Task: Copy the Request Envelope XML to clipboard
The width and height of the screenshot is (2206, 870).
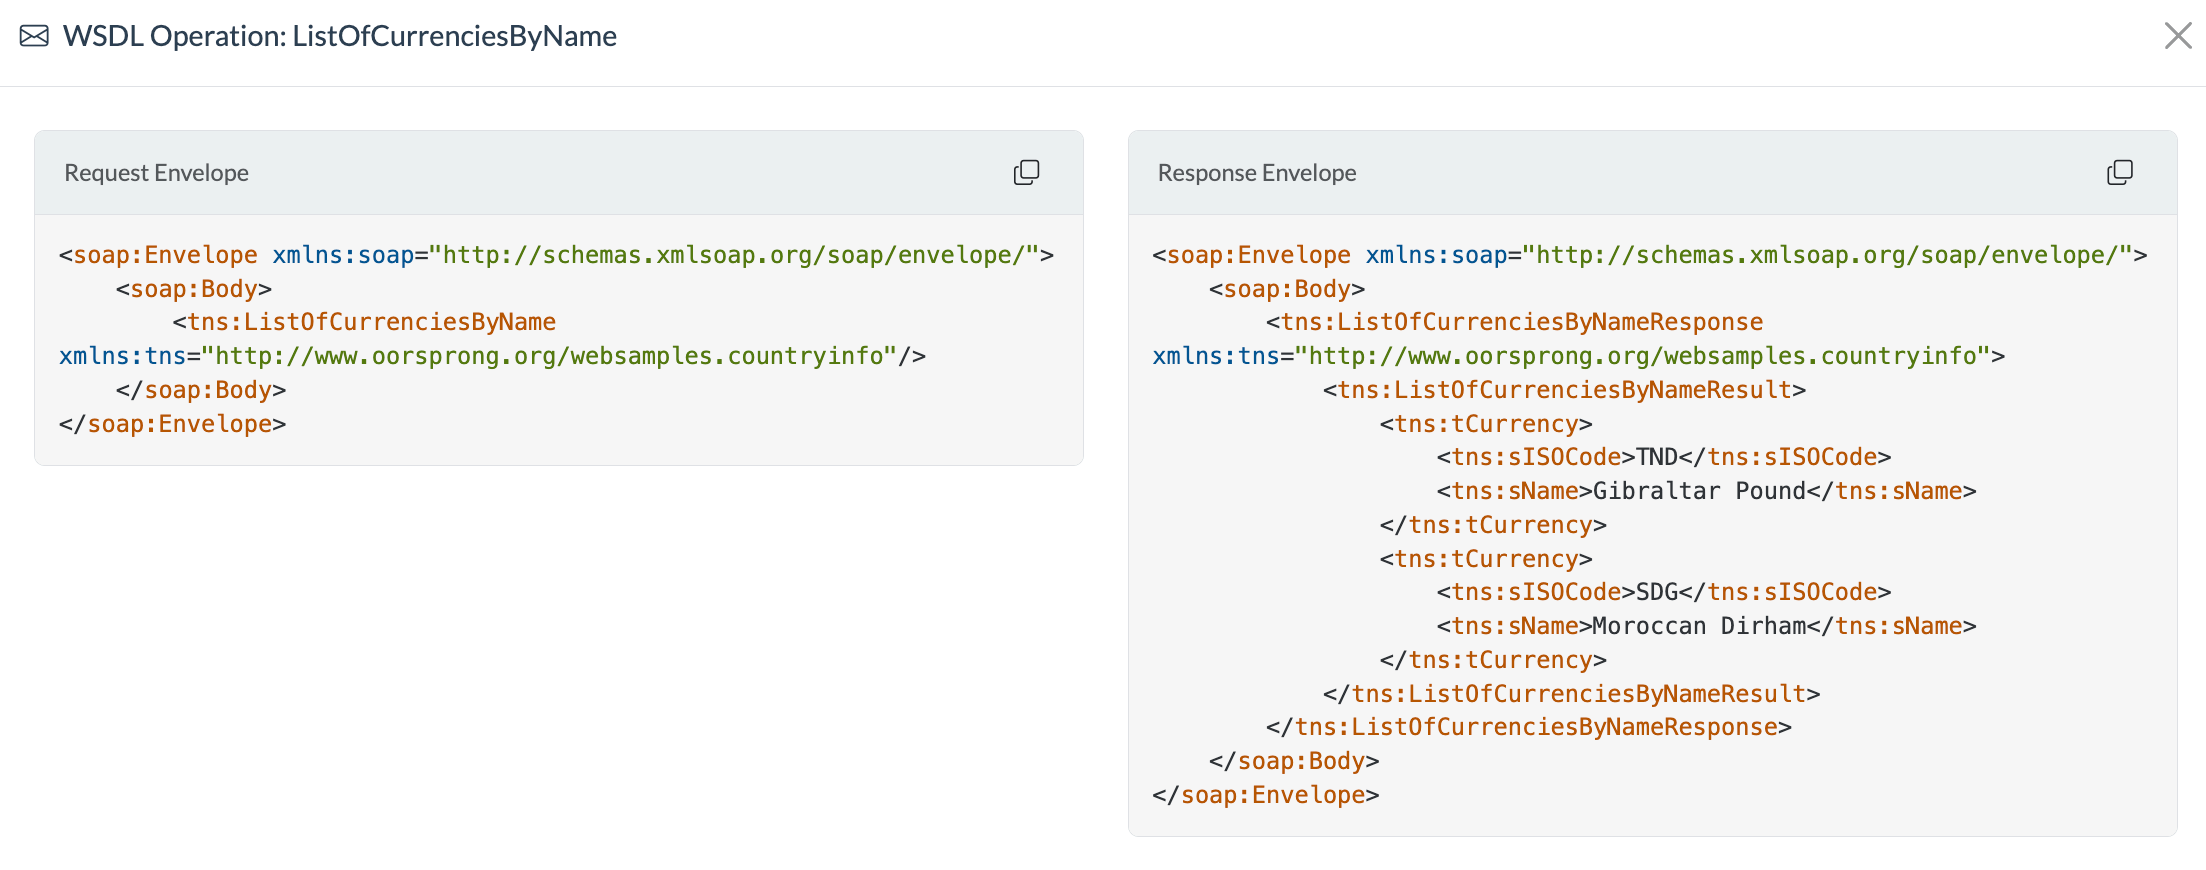Action: tap(1026, 173)
